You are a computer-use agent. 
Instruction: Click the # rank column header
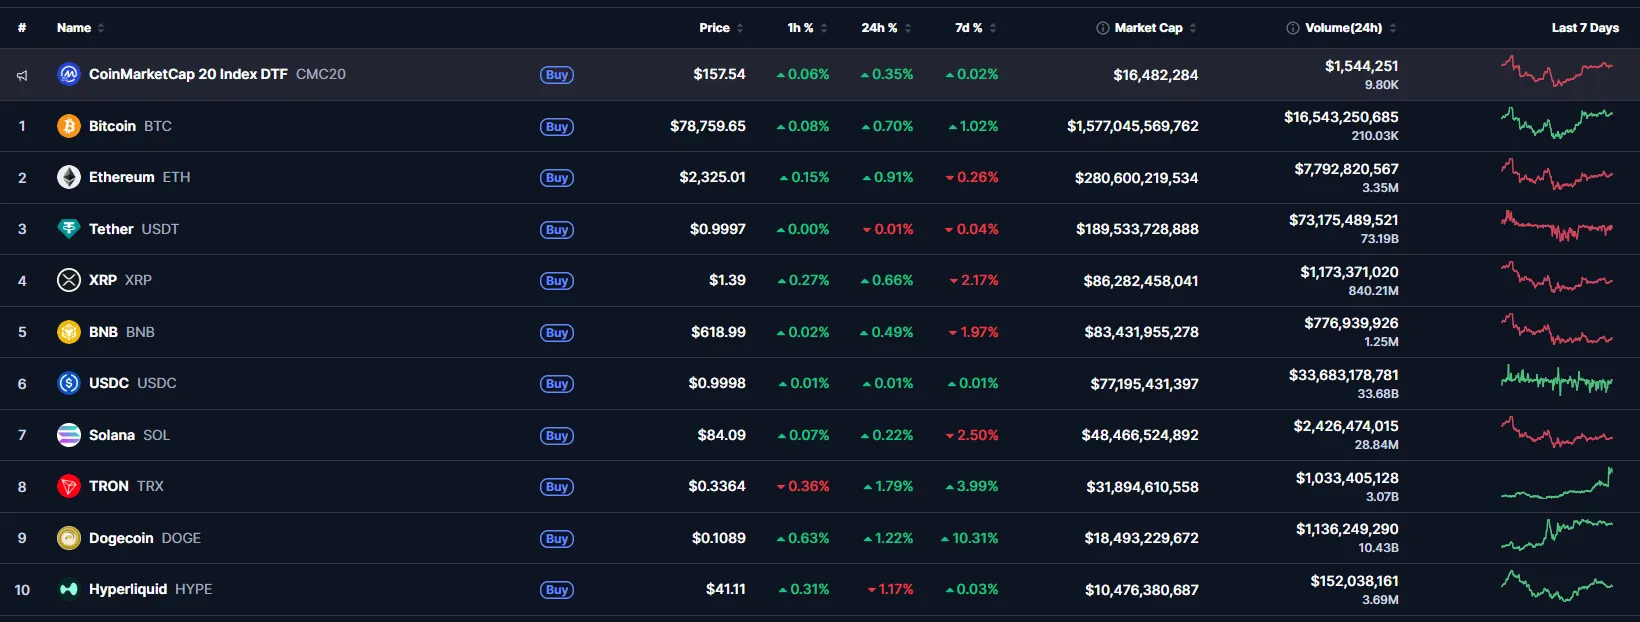(x=22, y=28)
